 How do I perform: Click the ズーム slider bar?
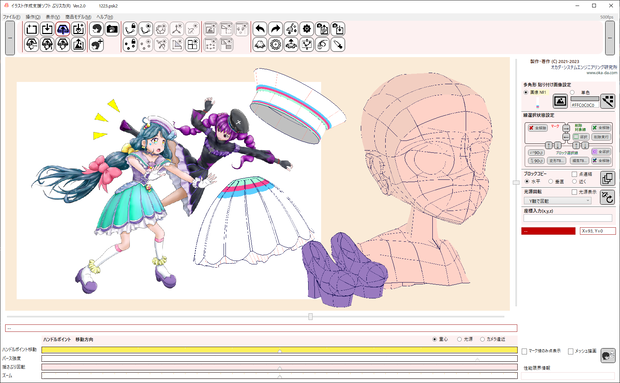[280, 375]
